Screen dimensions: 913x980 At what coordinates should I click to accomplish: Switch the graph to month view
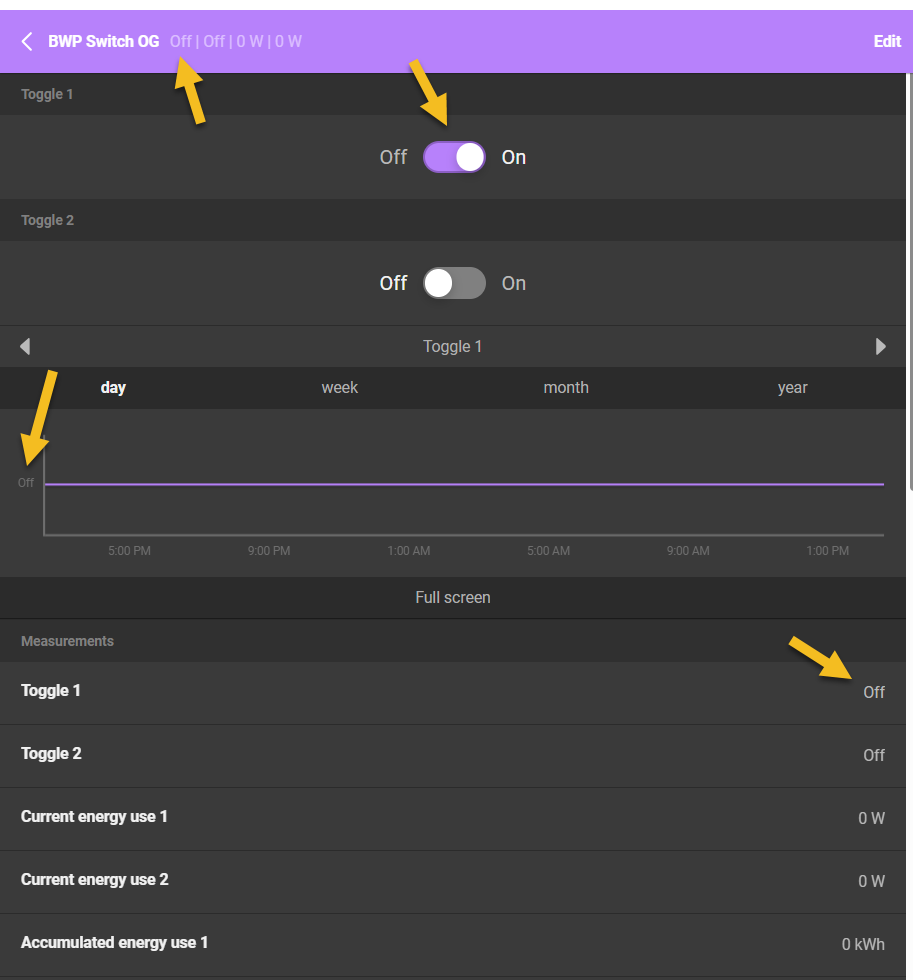pyautogui.click(x=566, y=387)
